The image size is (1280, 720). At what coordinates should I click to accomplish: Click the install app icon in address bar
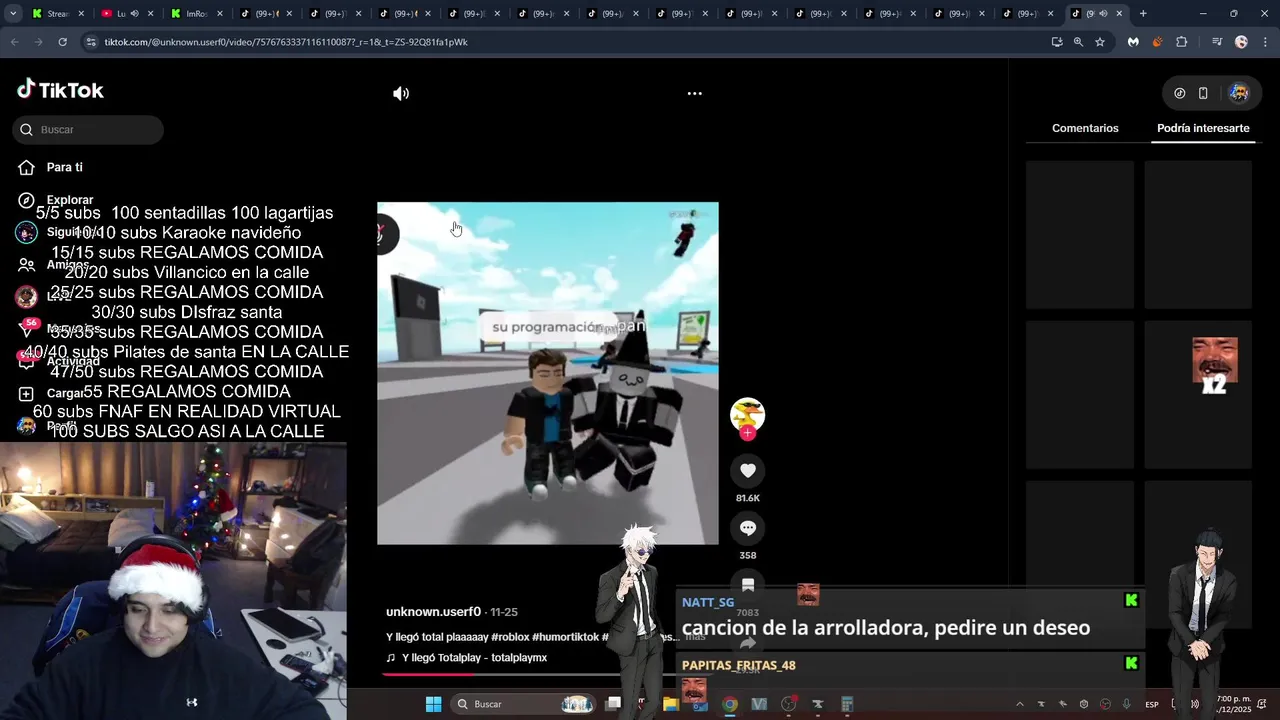click(1057, 42)
